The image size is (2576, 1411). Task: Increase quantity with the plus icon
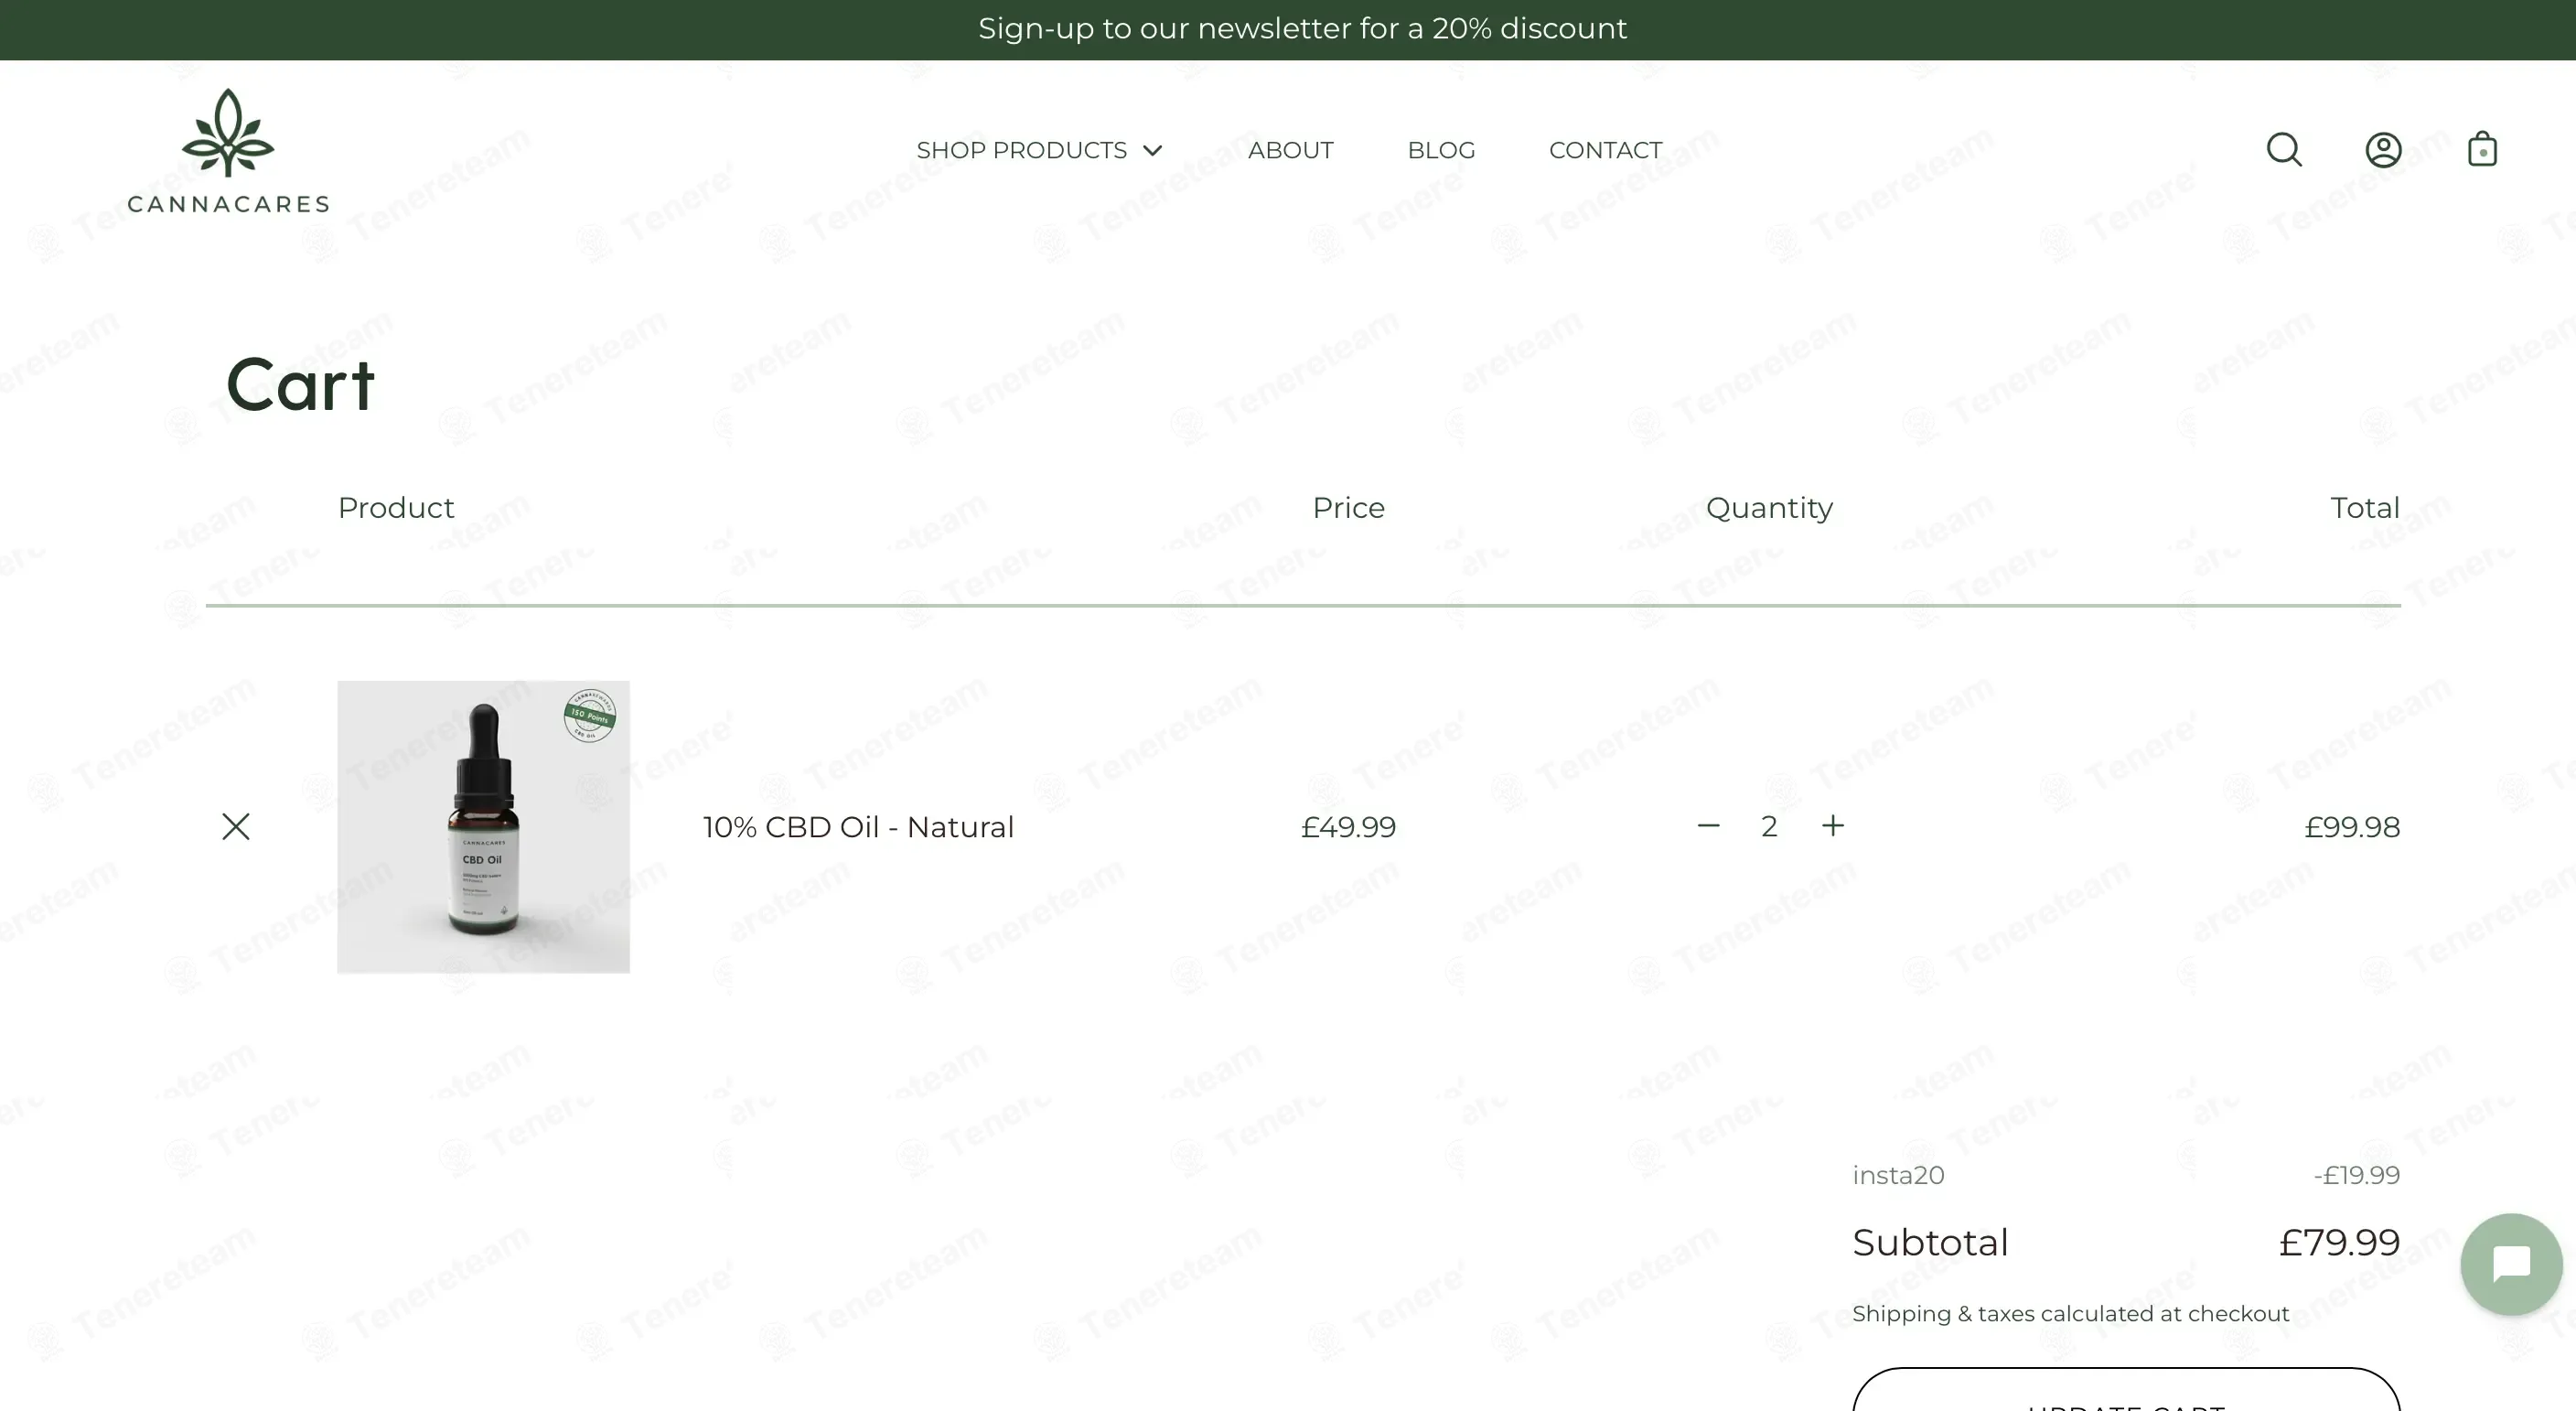(x=1832, y=826)
